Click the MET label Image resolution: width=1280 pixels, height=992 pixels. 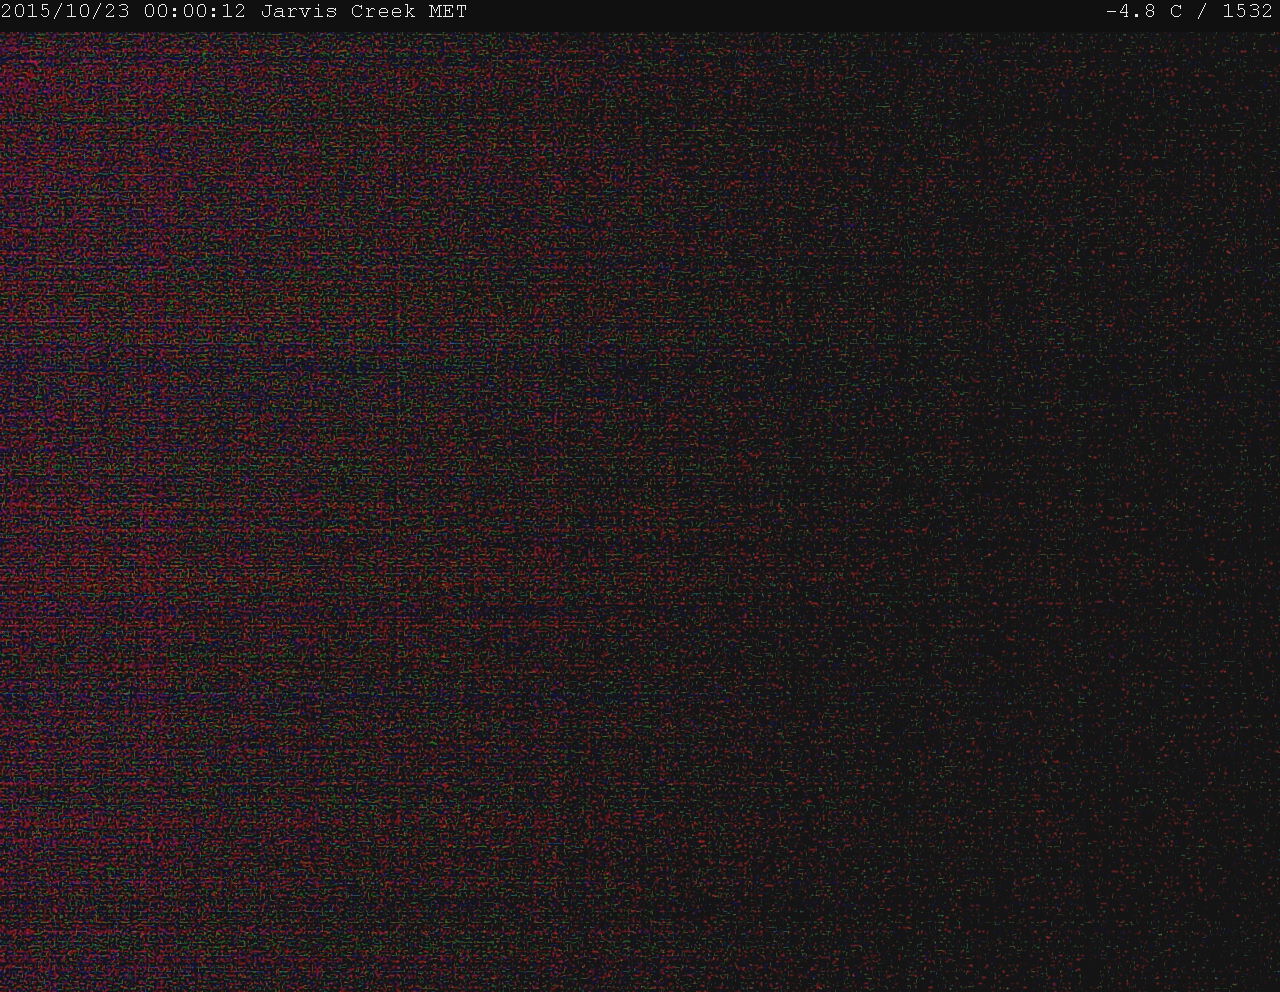[x=447, y=12]
